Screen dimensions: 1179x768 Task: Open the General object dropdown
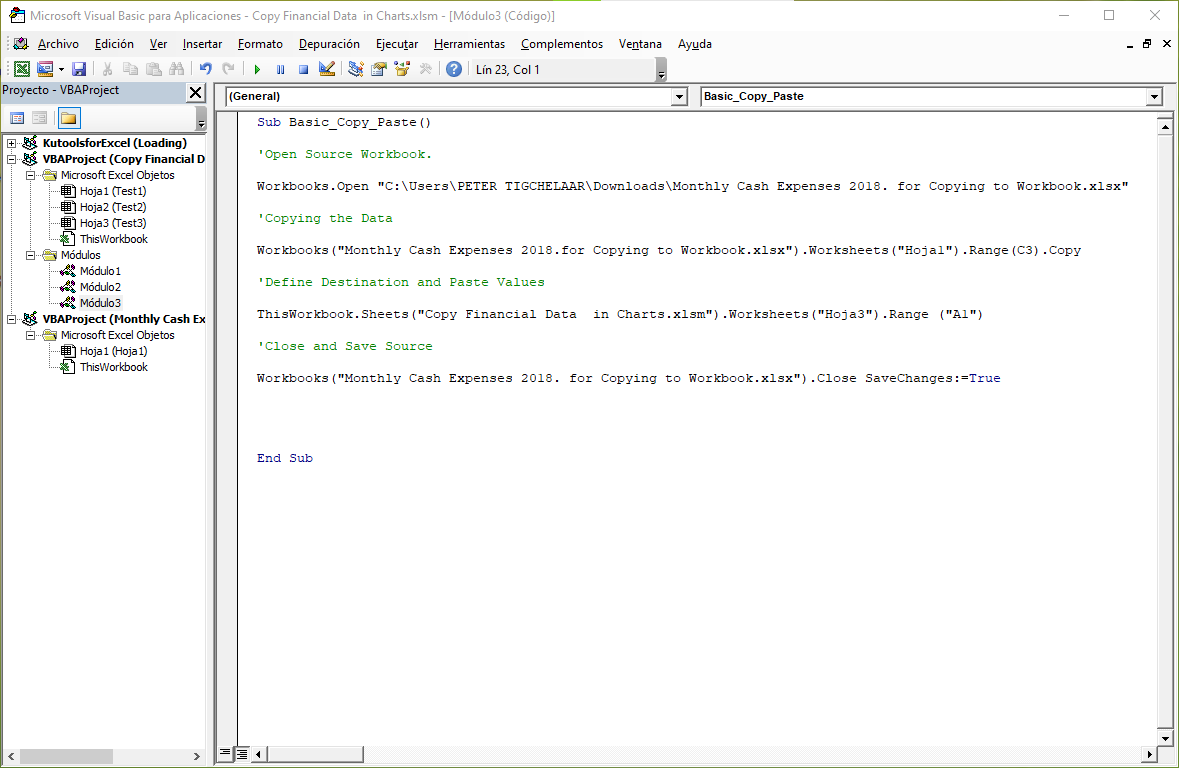pyautogui.click(x=679, y=96)
